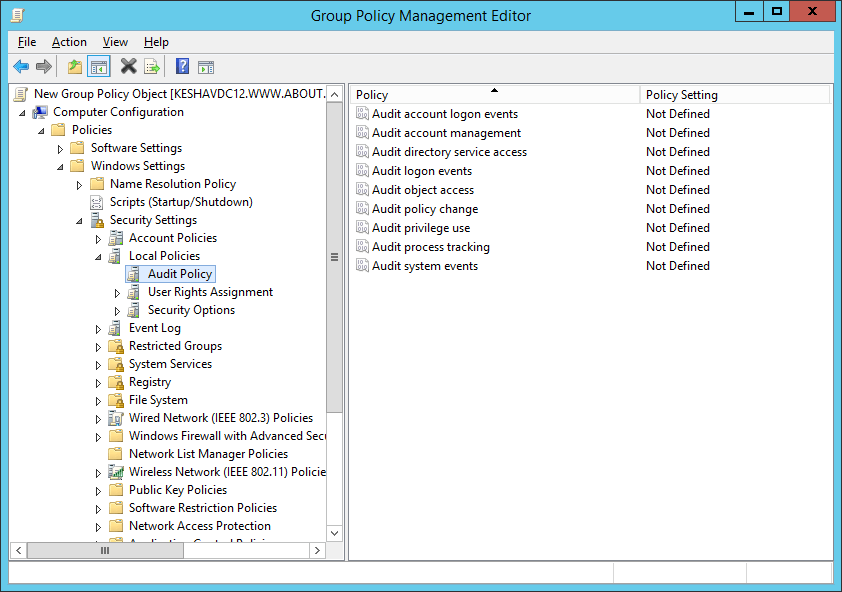
Task: Expand the User Rights Assignment node
Action: [x=117, y=293]
